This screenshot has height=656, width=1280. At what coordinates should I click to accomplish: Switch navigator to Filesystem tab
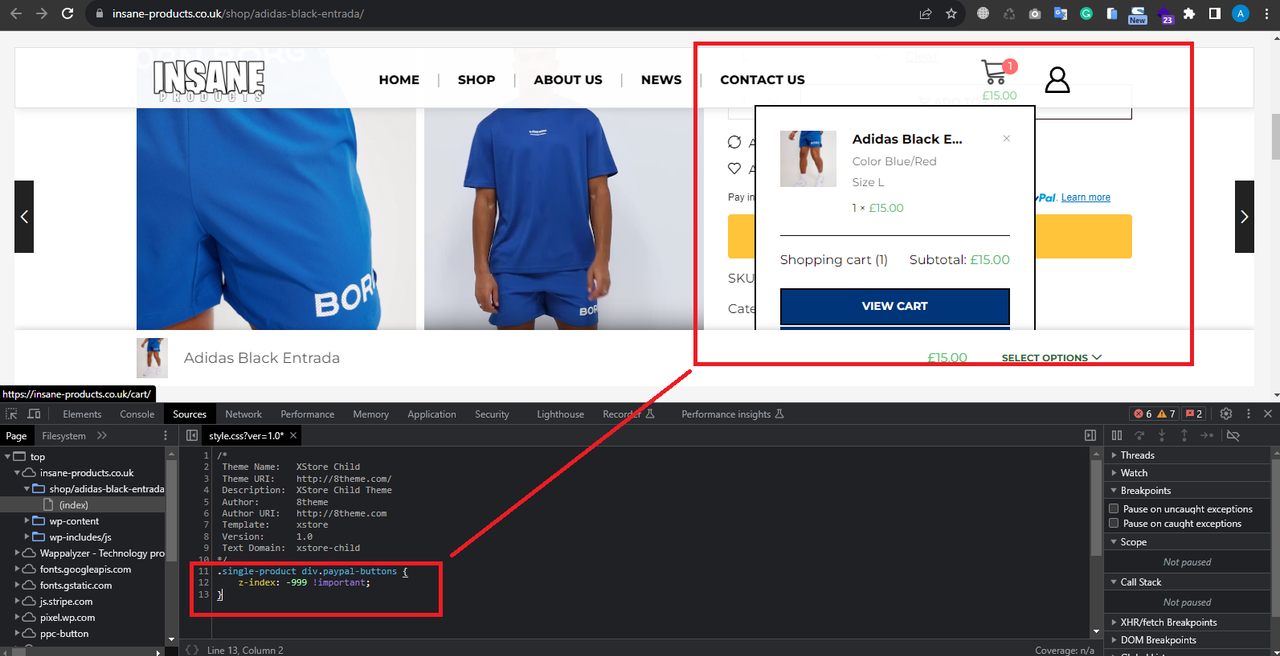click(x=64, y=436)
